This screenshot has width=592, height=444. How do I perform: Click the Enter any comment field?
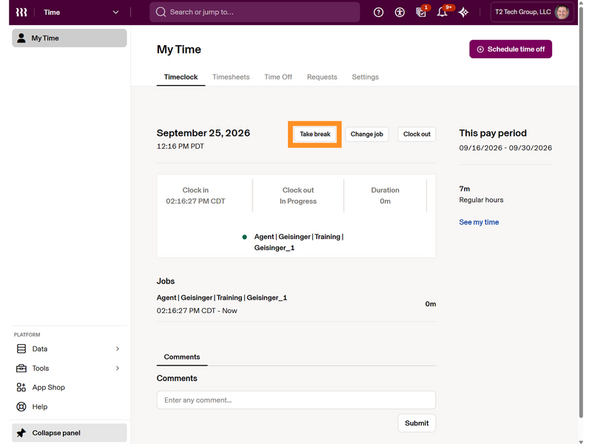(x=296, y=400)
